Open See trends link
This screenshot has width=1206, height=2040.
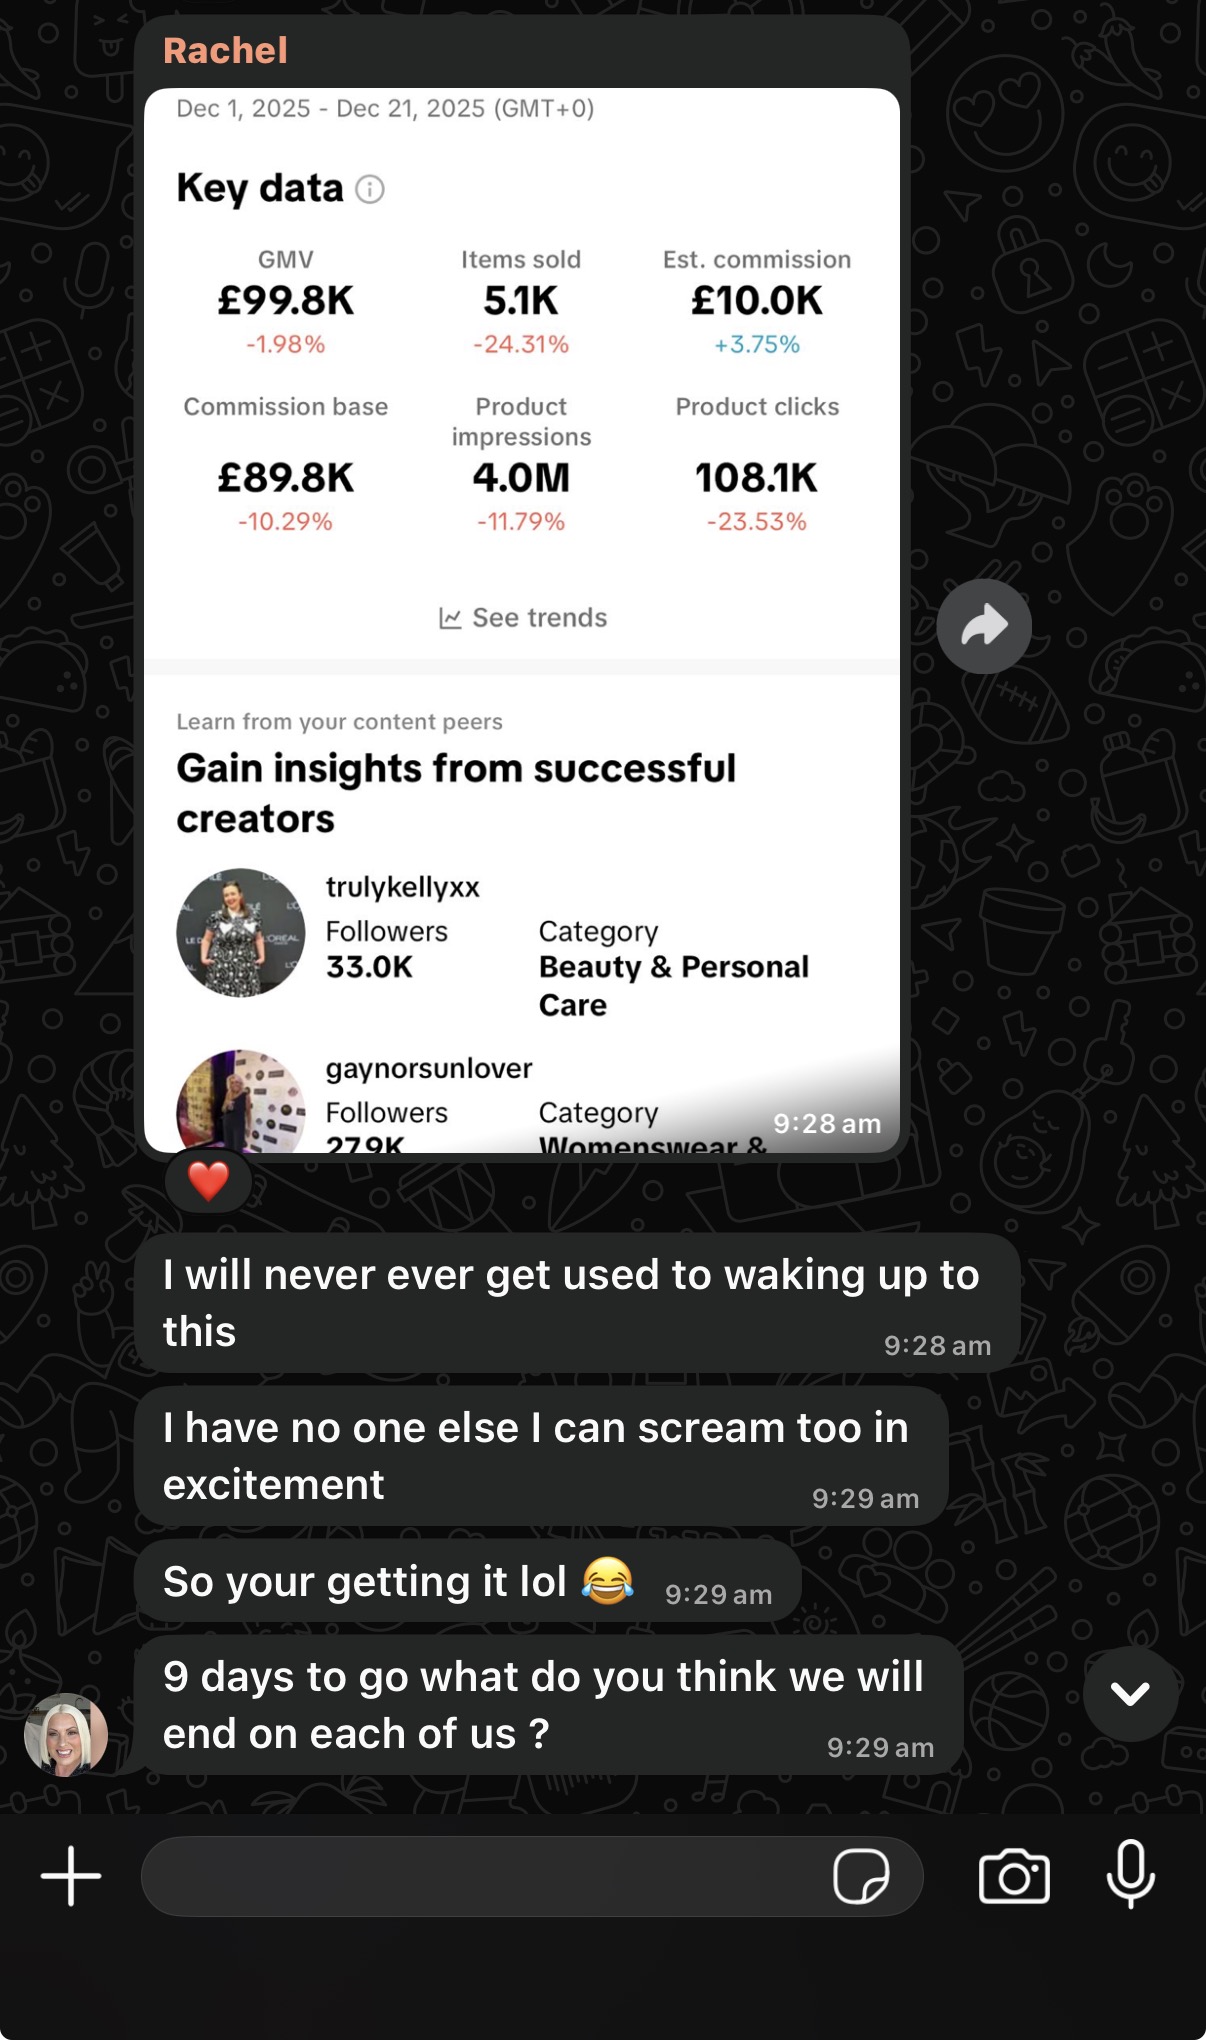[x=539, y=618]
